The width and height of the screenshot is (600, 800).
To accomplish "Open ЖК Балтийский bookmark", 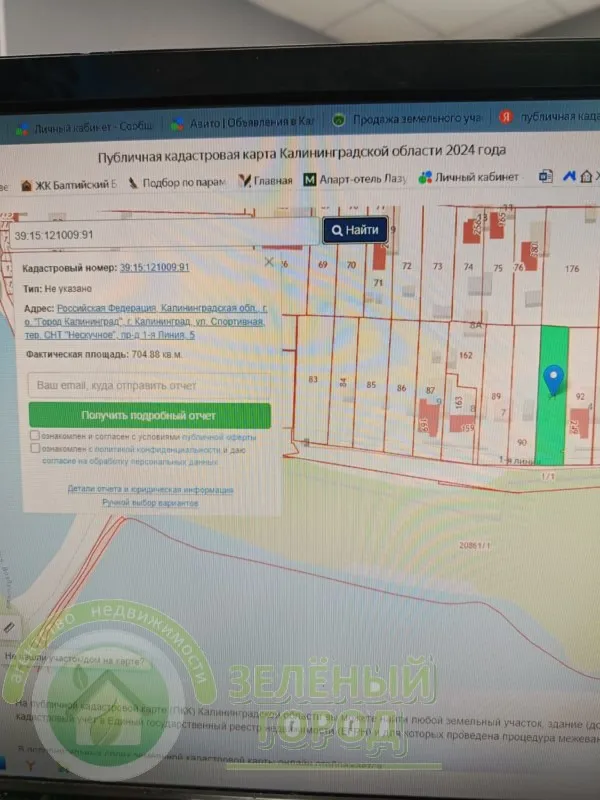I will [x=69, y=185].
